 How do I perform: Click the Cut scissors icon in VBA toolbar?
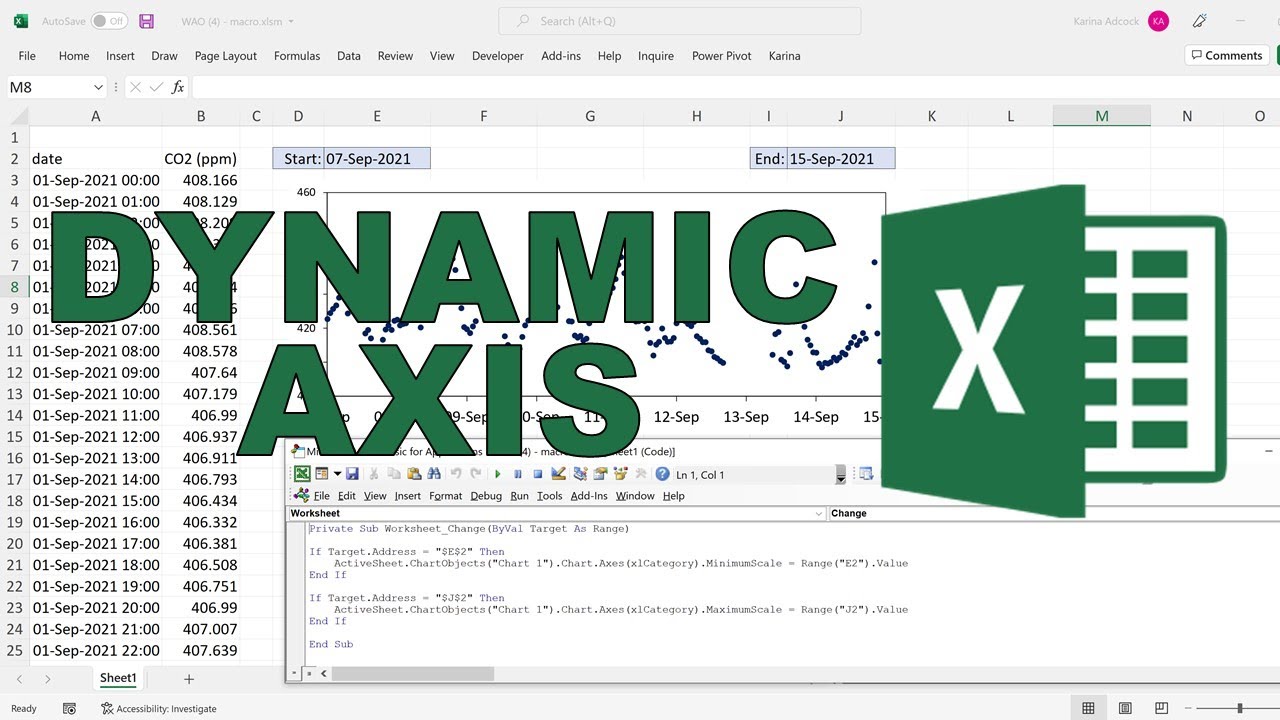[x=373, y=474]
